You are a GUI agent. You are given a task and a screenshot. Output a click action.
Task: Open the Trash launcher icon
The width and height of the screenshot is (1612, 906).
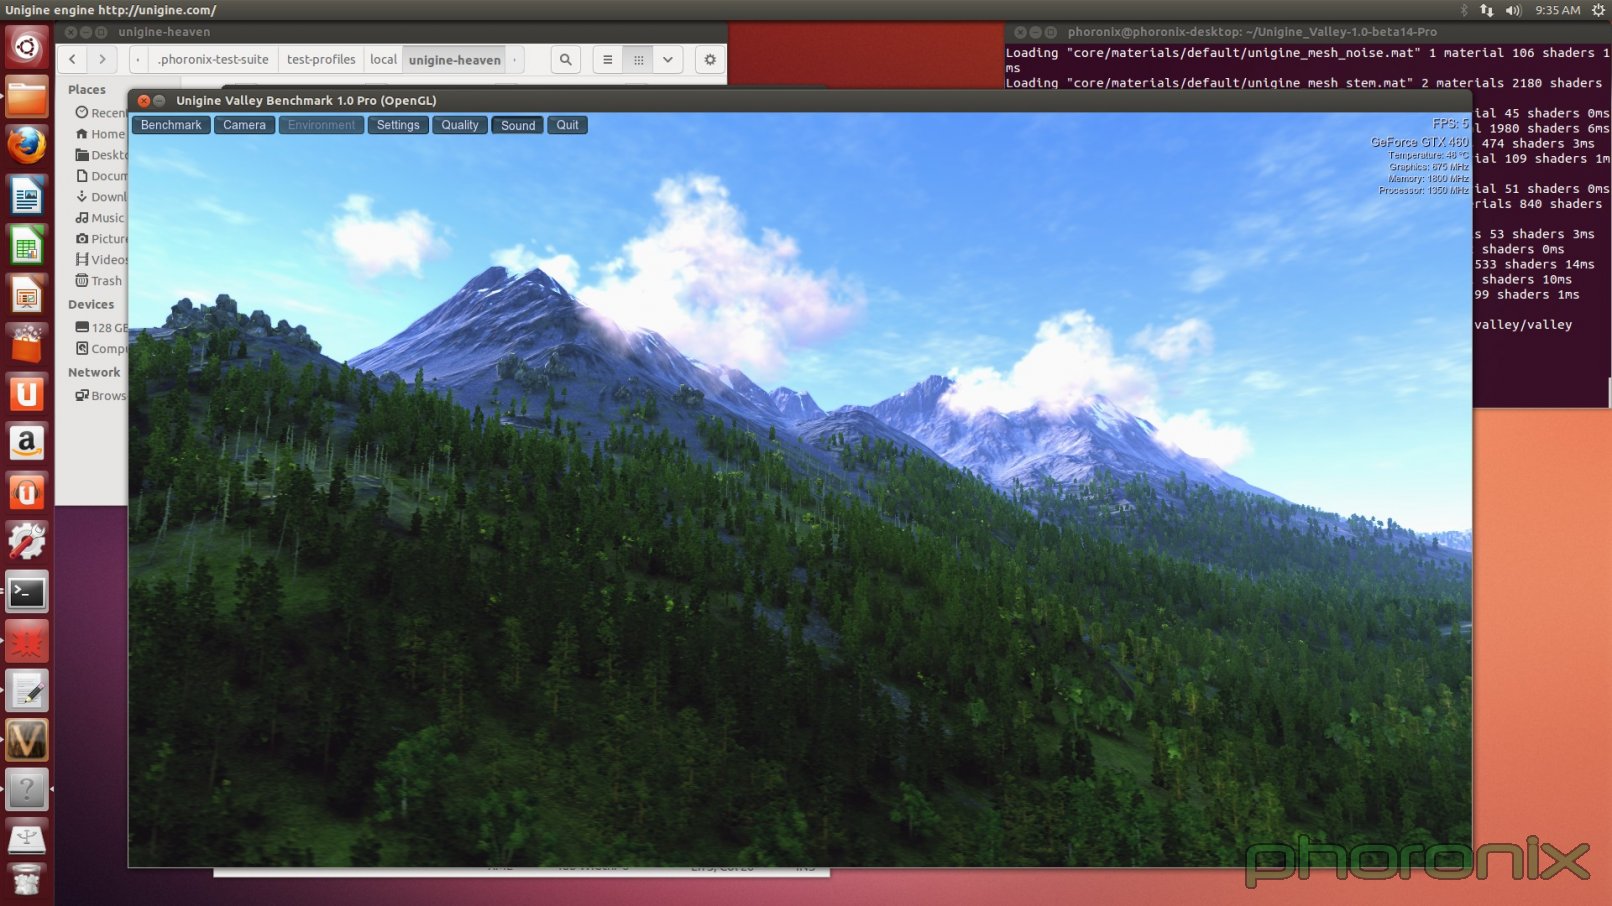(27, 881)
